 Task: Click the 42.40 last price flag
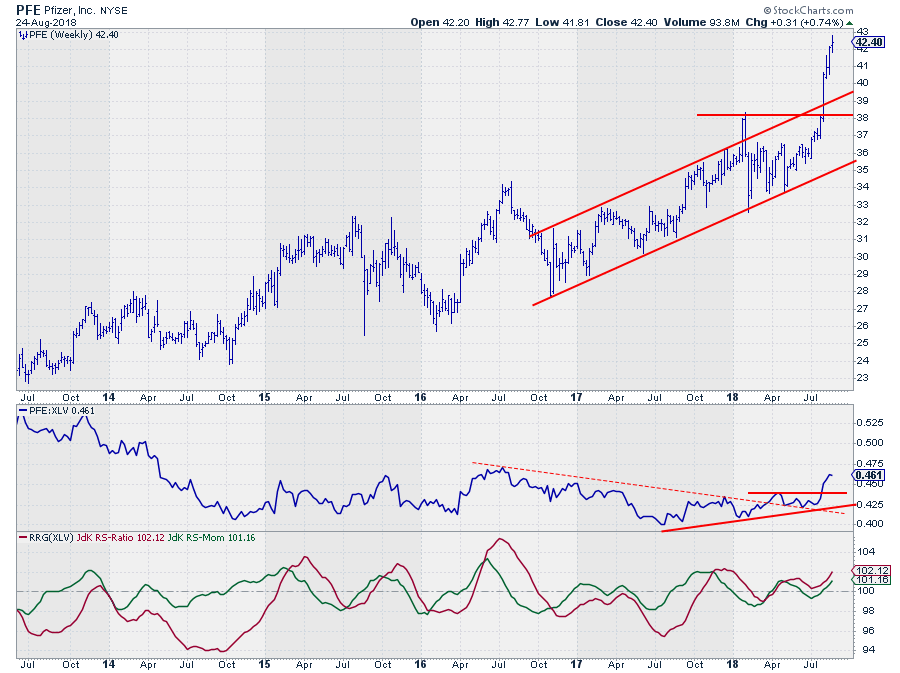[866, 42]
